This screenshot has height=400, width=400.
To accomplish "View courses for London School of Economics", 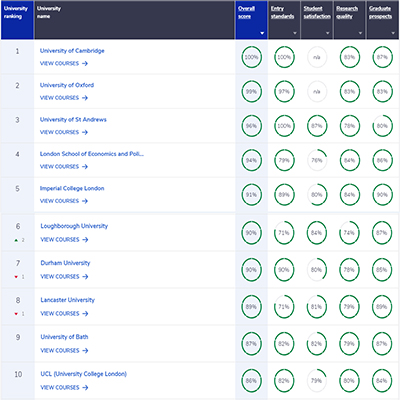I will pos(64,166).
